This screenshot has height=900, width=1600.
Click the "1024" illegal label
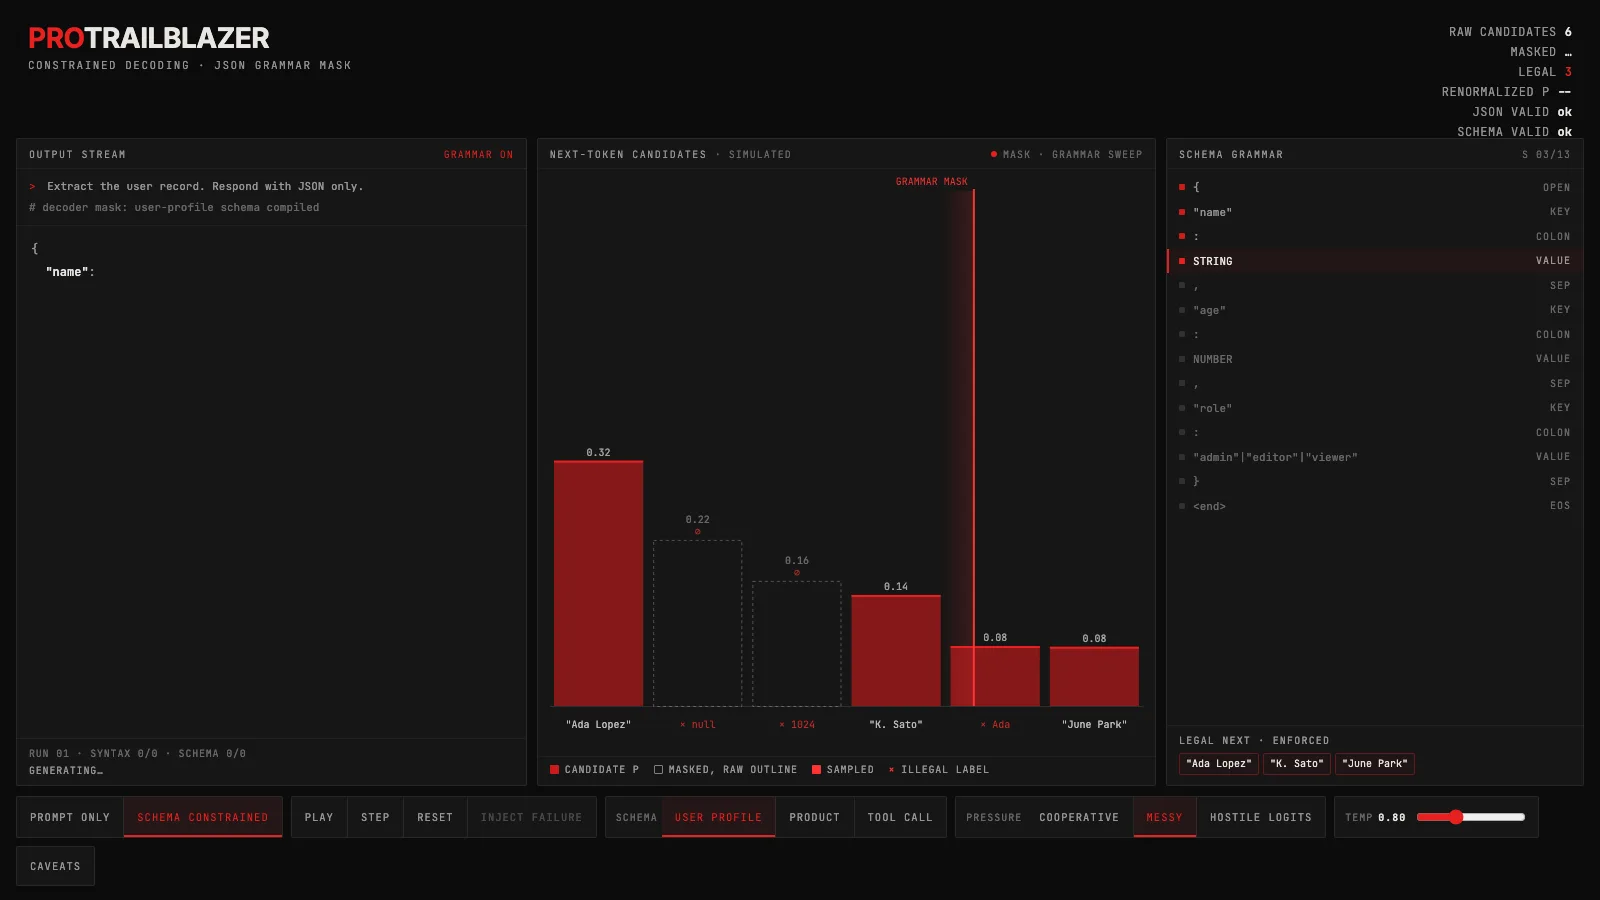click(x=797, y=725)
